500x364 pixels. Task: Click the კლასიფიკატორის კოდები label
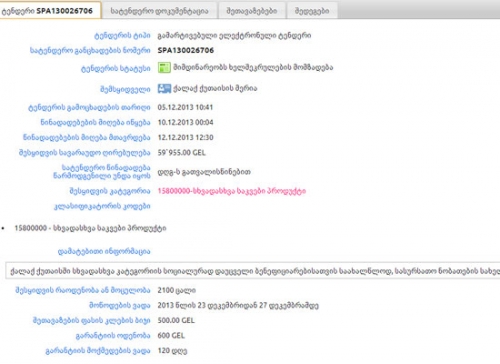point(102,206)
